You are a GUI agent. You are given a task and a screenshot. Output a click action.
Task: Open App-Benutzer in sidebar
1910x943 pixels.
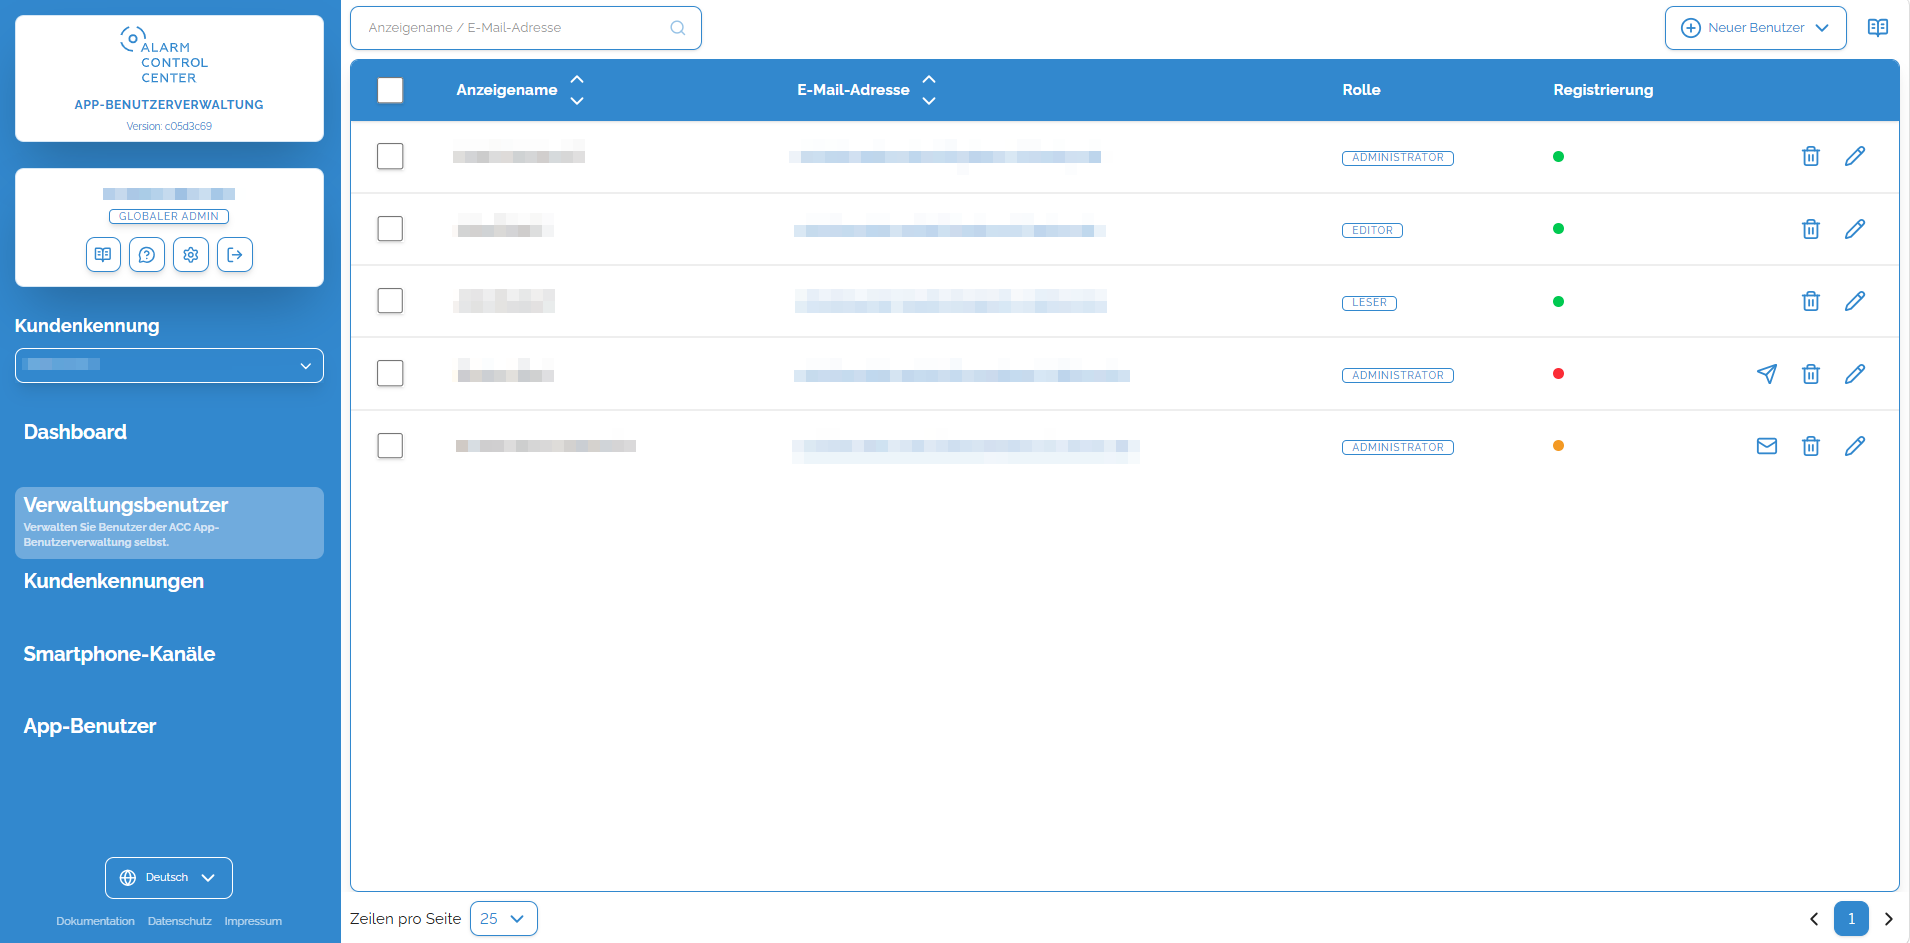(90, 726)
